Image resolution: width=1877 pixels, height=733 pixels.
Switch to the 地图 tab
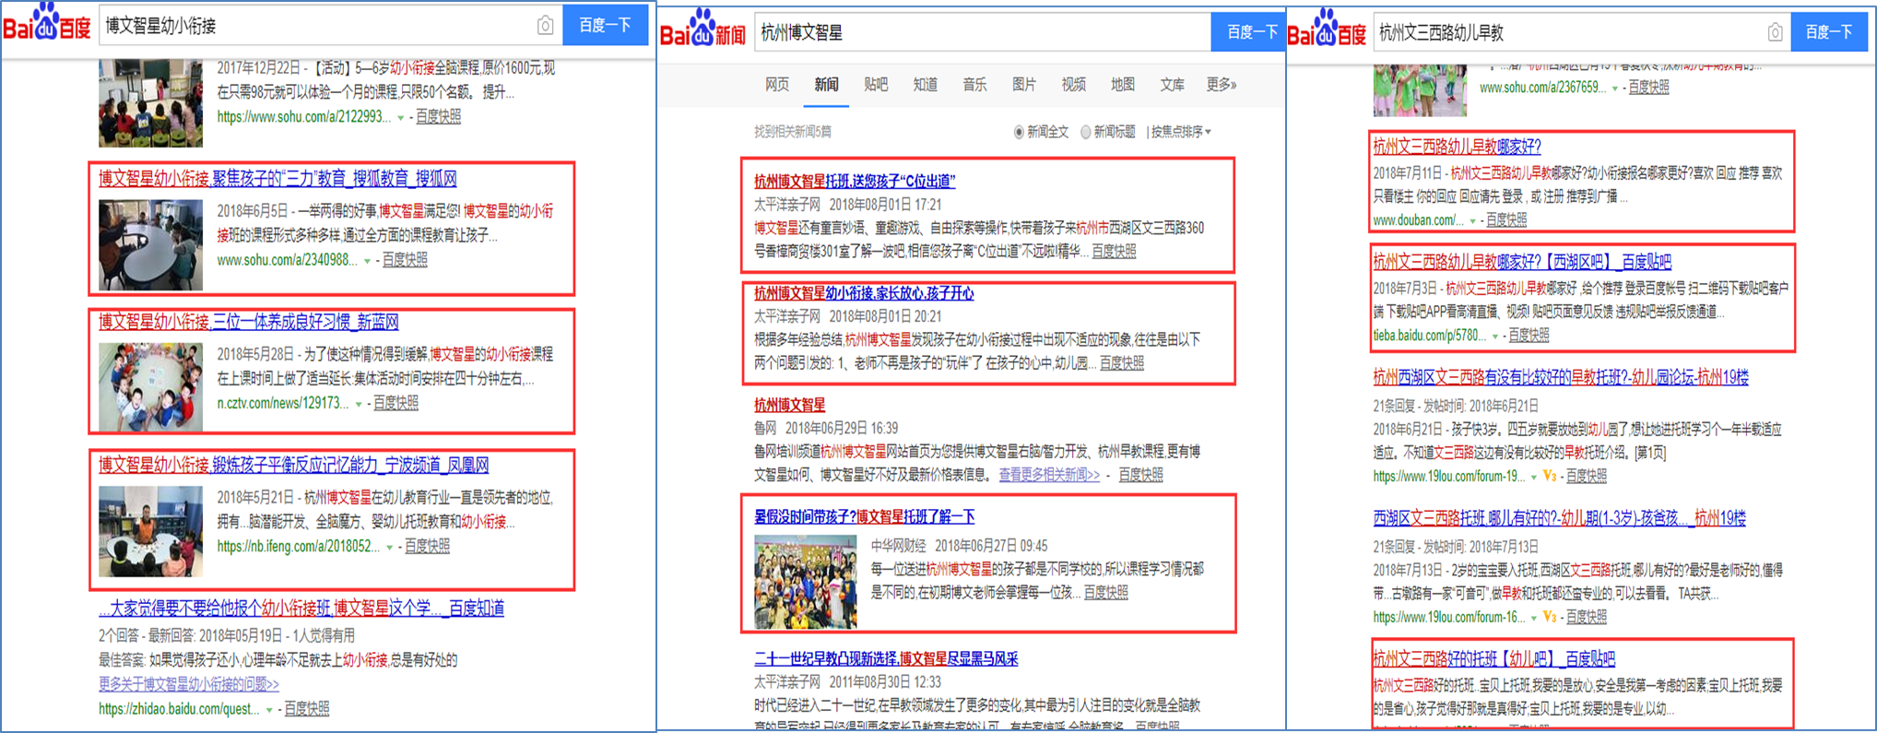[x=1123, y=85]
